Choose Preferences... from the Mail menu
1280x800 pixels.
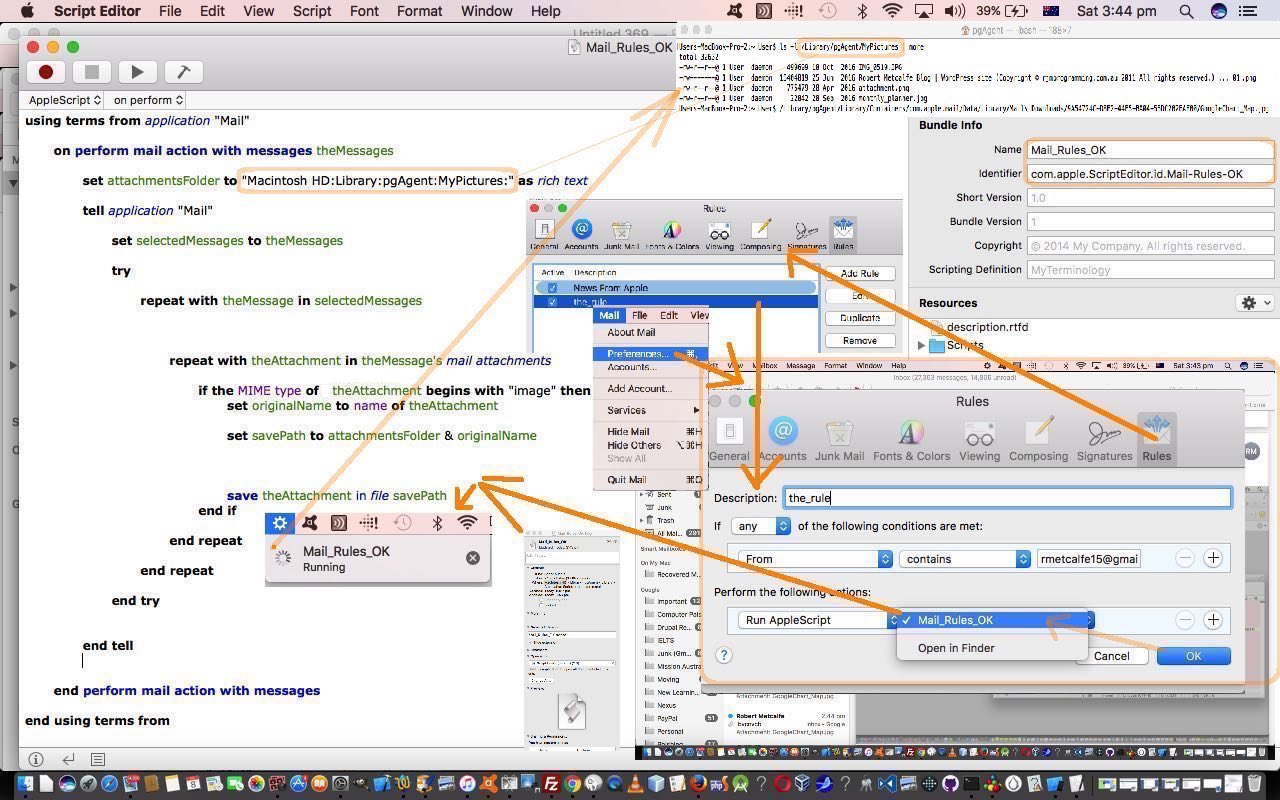coord(651,354)
